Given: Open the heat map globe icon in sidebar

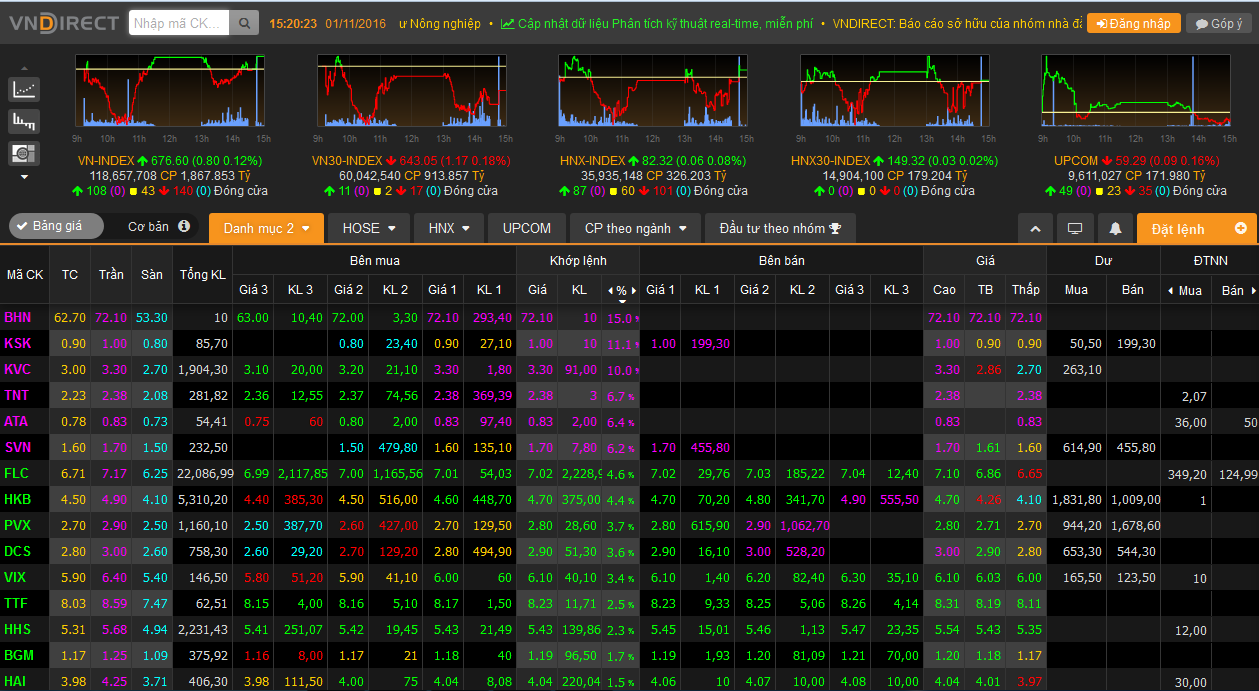Looking at the screenshot, I should [25, 153].
